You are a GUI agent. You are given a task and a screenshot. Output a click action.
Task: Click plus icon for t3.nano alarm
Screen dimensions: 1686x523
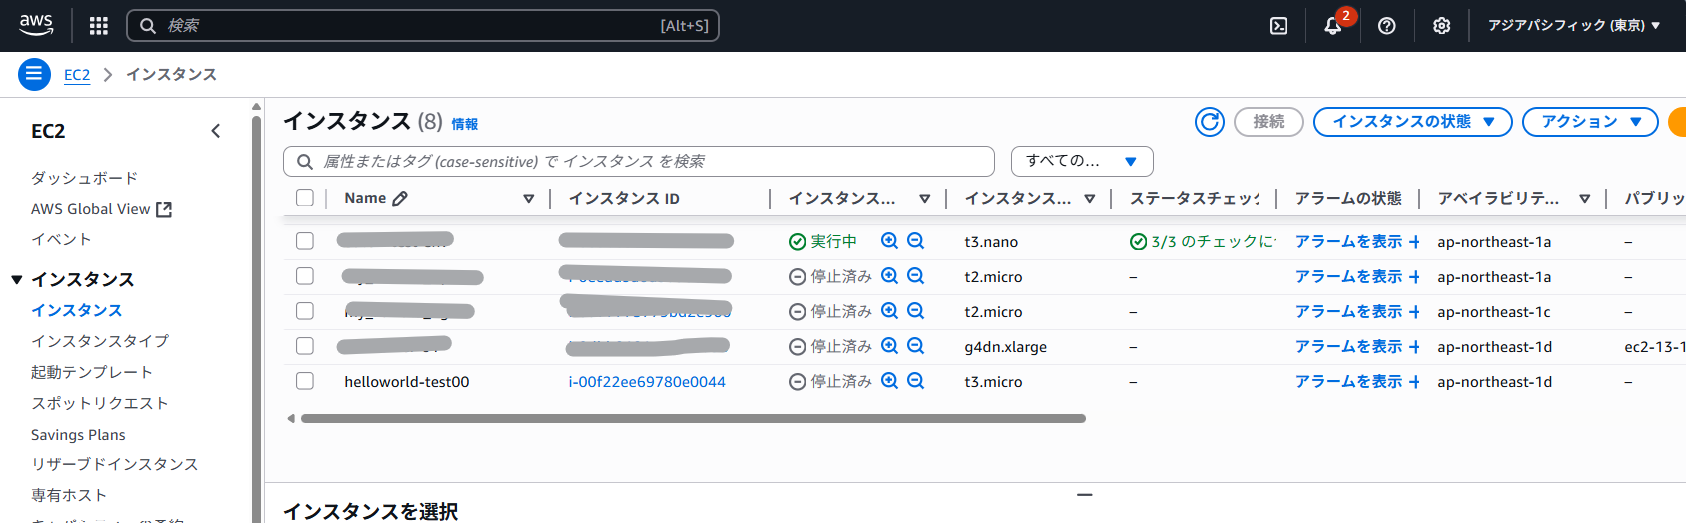[x=1414, y=242]
